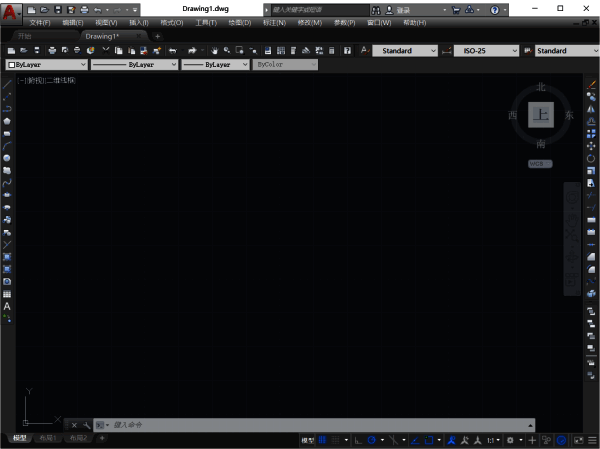
Task: Click the 上 face on the ViewCube
Action: coord(541,115)
